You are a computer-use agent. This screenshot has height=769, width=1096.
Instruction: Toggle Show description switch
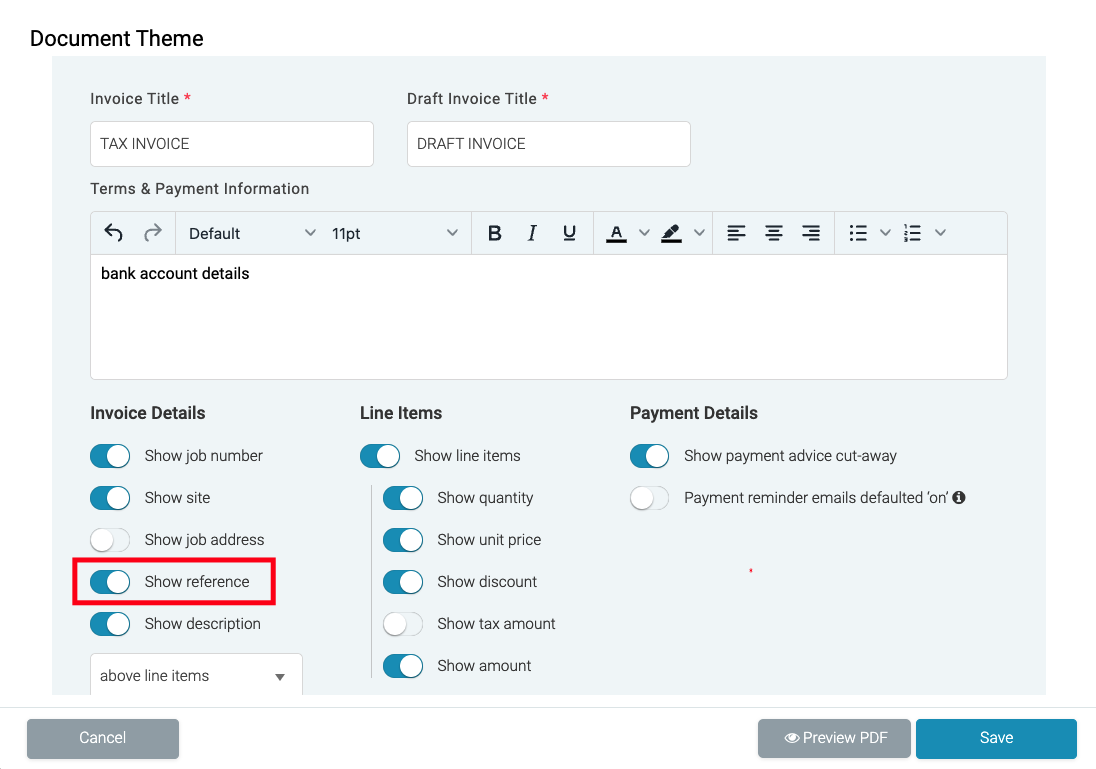point(110,624)
